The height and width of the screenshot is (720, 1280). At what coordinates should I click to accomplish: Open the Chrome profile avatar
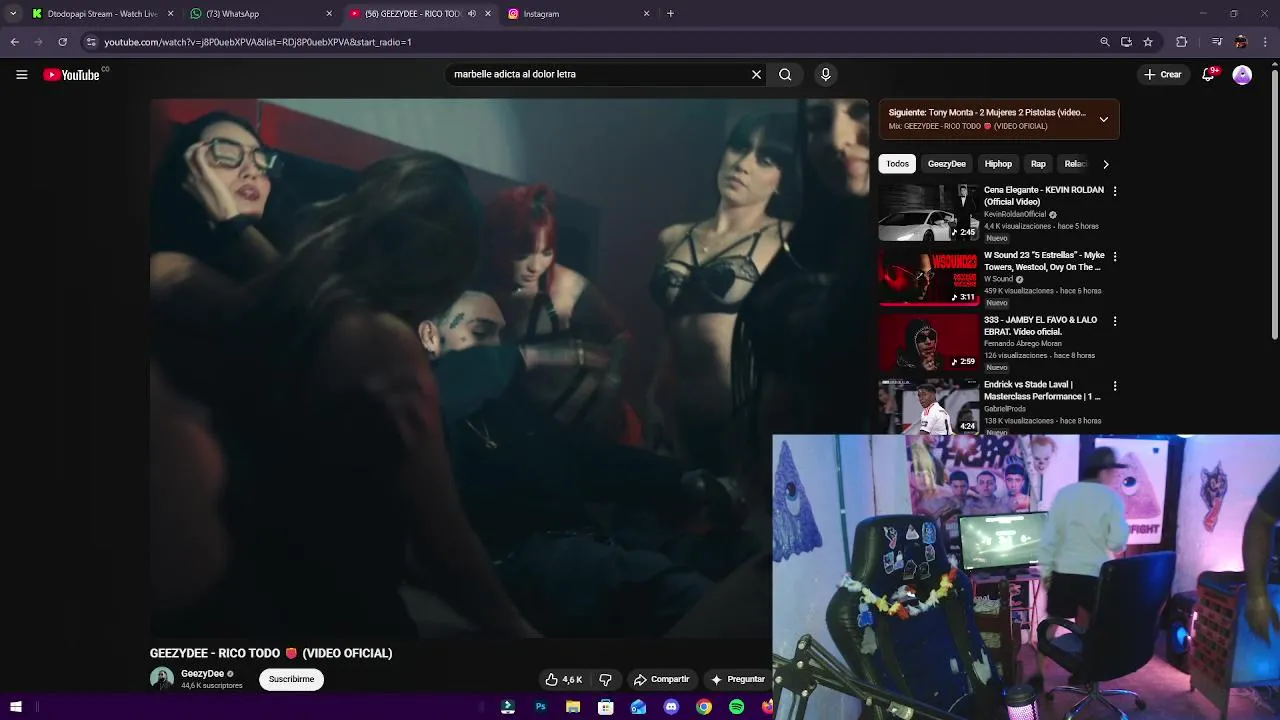(x=1241, y=42)
